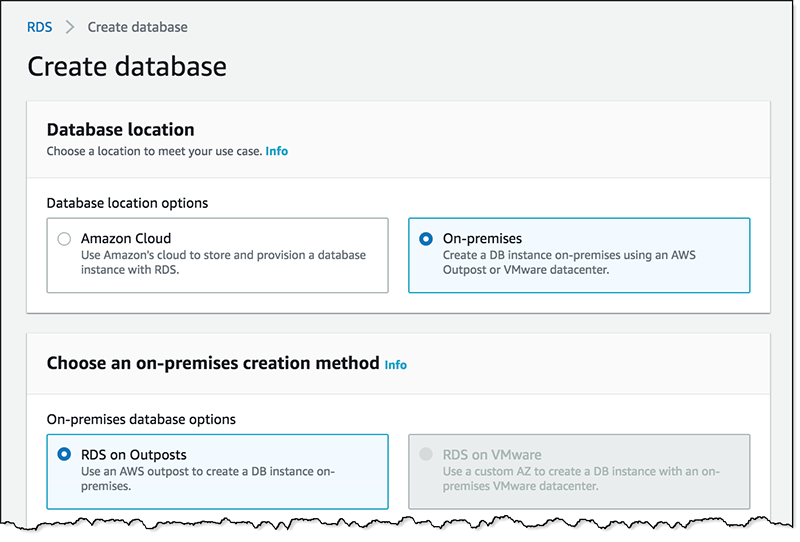Click the 'Choose a location' helper text
800x542 pixels.
tap(154, 151)
